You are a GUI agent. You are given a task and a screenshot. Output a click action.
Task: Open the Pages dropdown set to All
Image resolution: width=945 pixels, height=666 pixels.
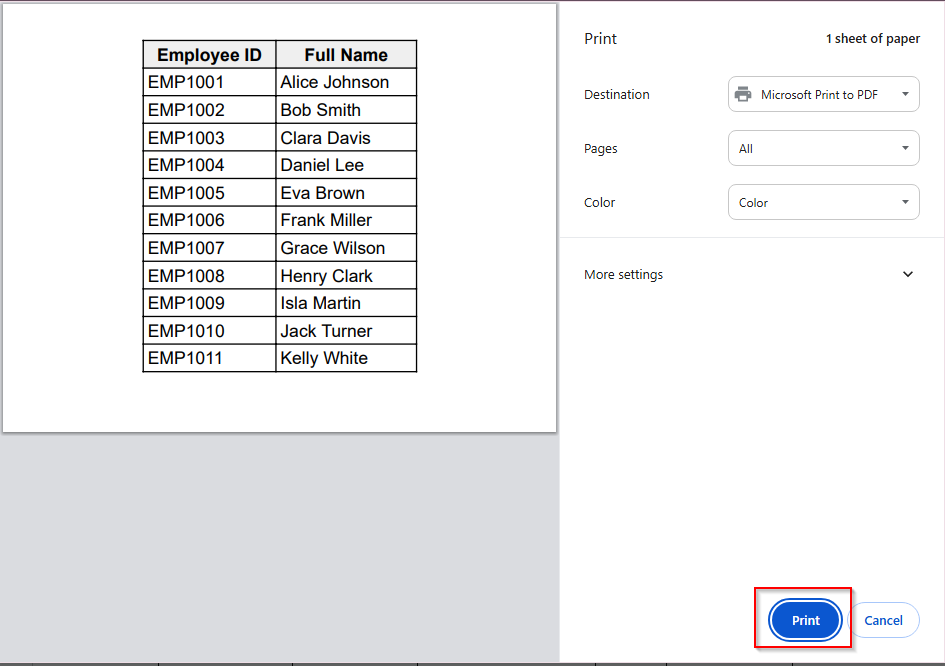pos(823,149)
